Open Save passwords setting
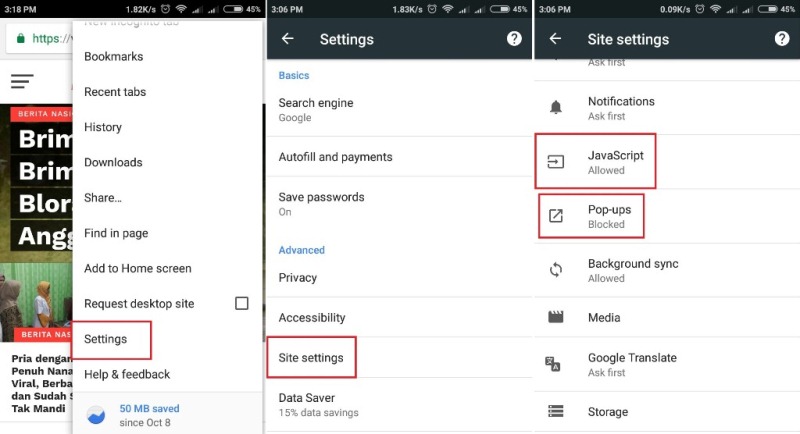 point(399,204)
